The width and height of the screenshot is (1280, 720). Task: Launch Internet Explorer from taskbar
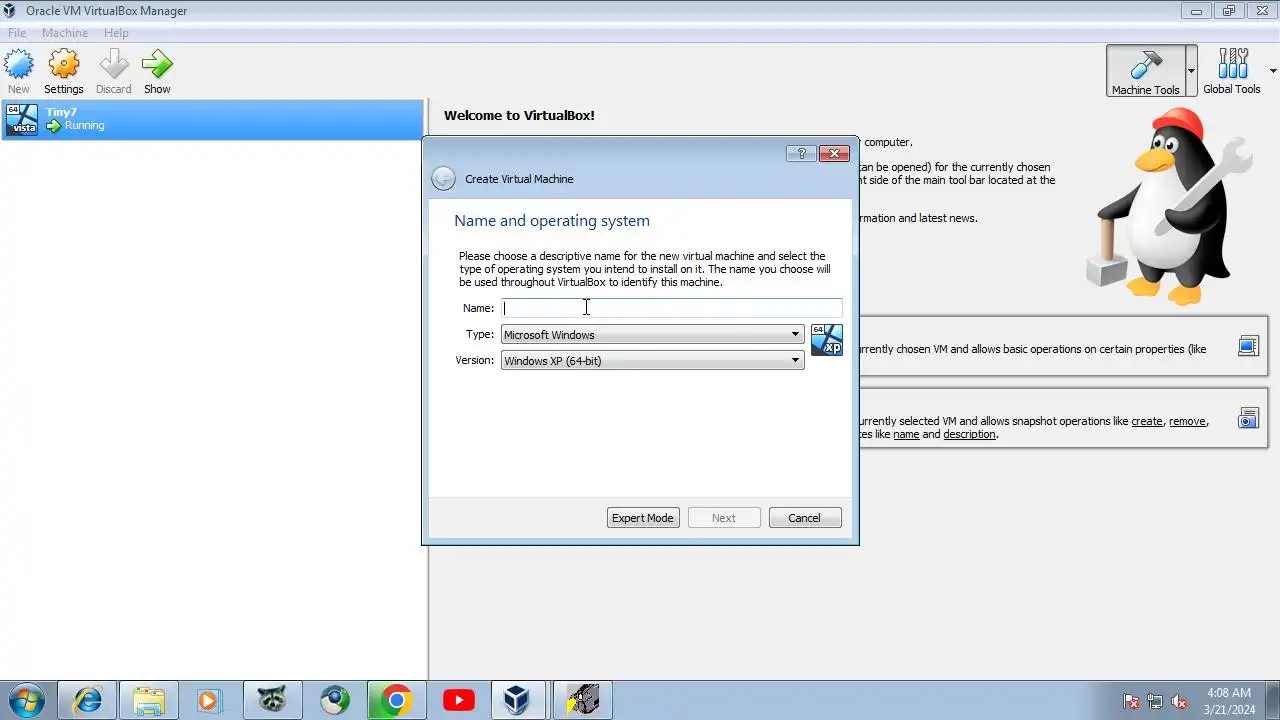coord(88,700)
